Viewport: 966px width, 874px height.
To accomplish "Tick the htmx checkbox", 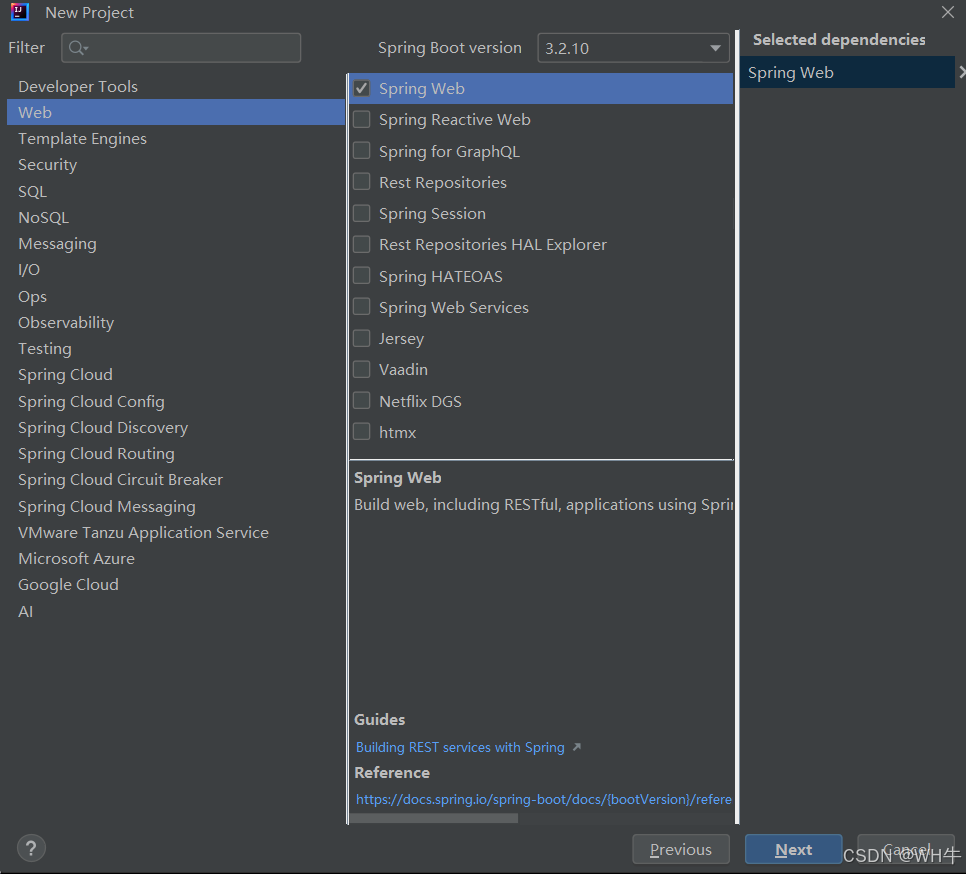I will pyautogui.click(x=362, y=432).
